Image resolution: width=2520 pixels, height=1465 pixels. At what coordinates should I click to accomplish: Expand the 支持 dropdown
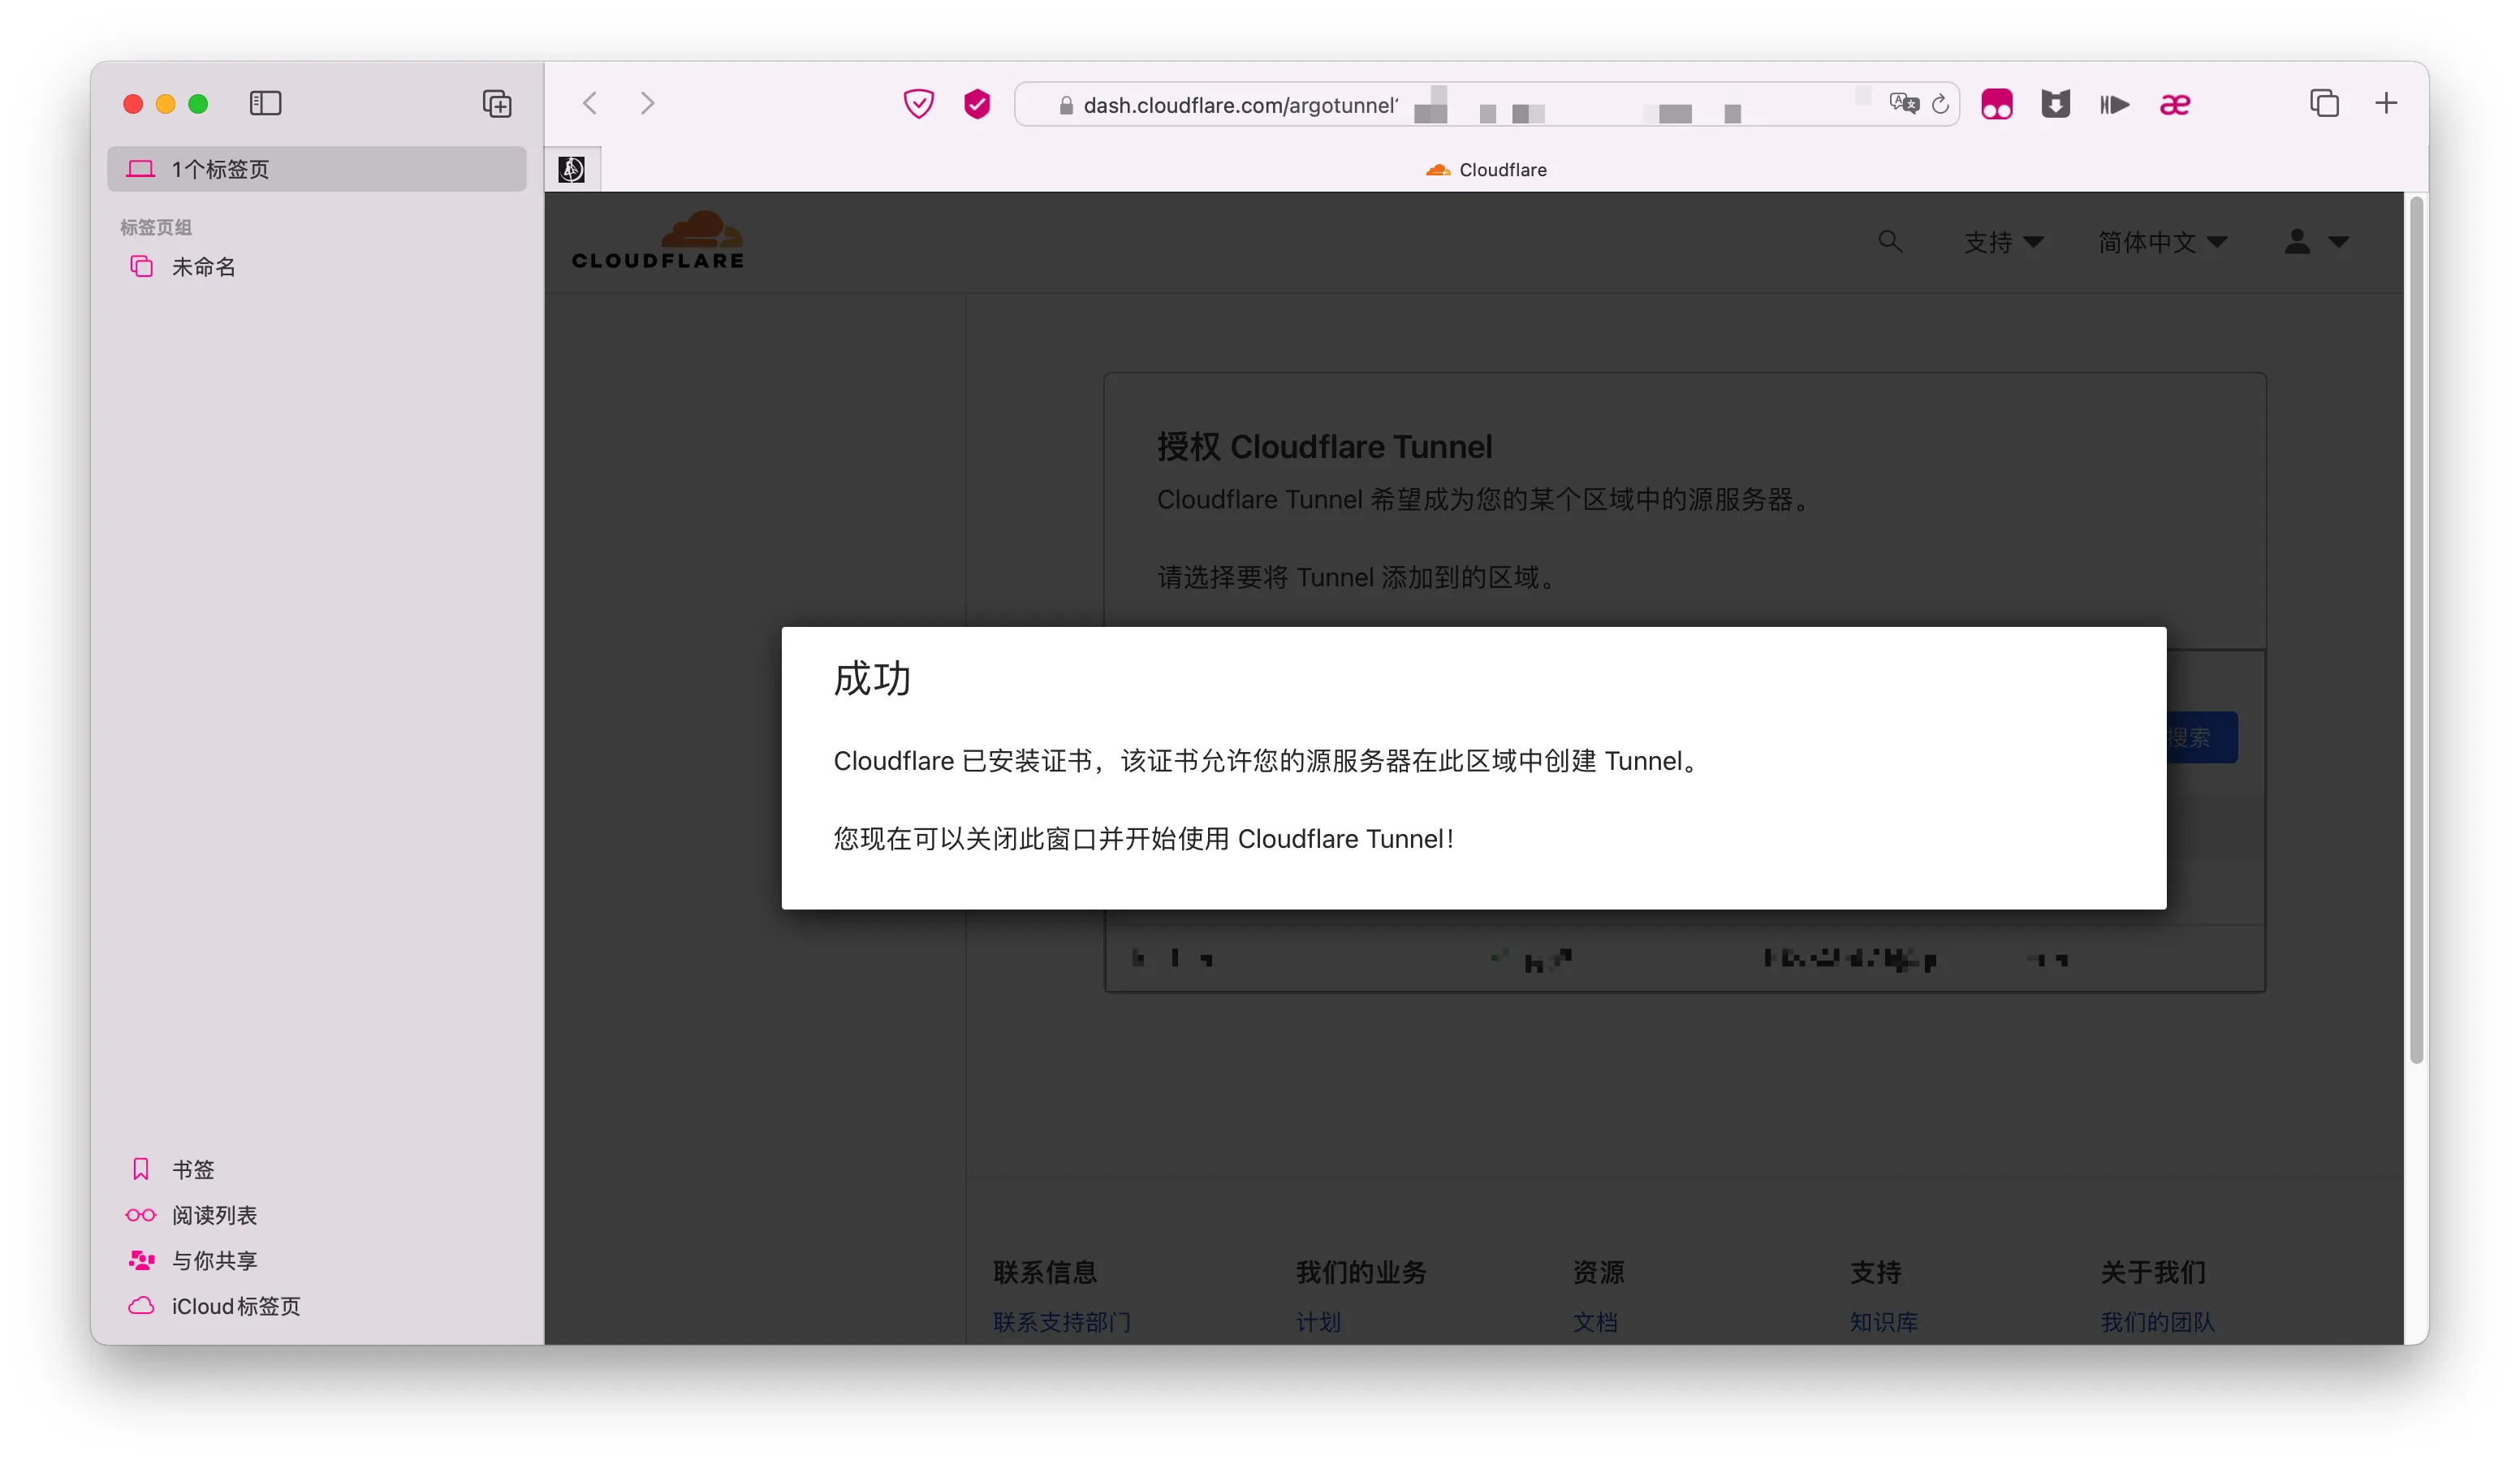[2004, 242]
